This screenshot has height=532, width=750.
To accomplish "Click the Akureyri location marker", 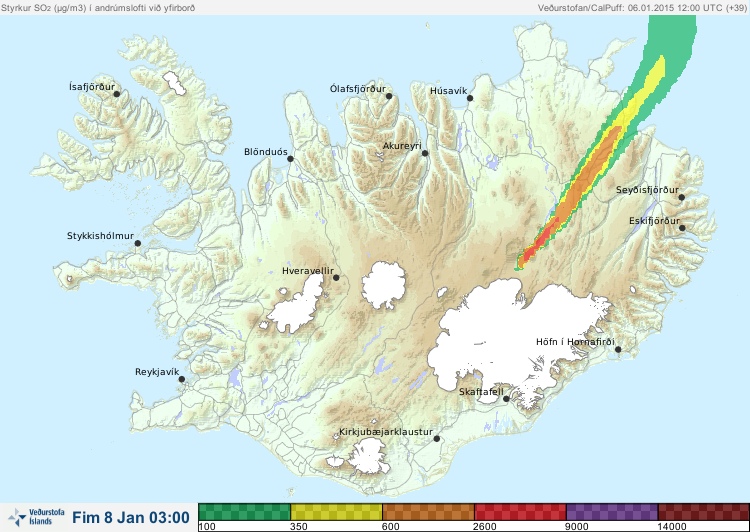I will 425,153.
